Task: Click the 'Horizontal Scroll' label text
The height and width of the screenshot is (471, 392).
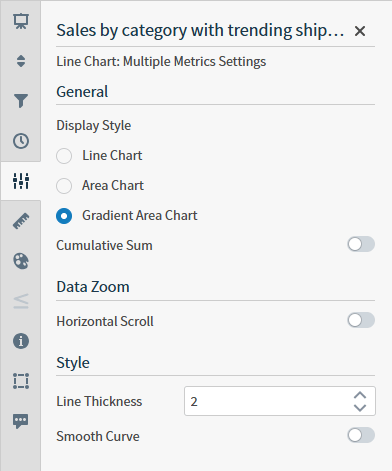Action: (x=105, y=321)
